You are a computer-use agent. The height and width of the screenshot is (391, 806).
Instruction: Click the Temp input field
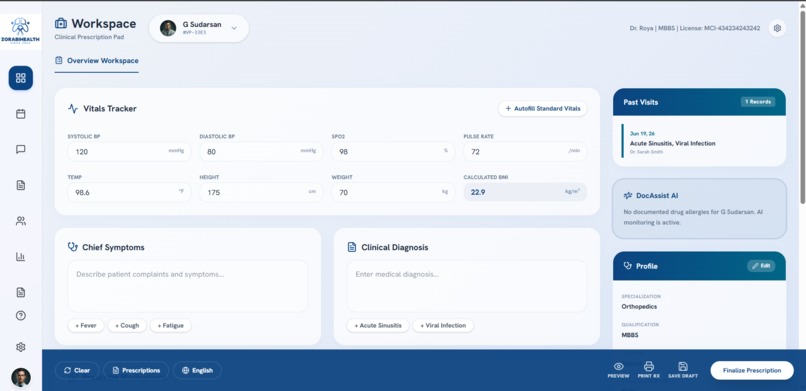click(x=129, y=192)
